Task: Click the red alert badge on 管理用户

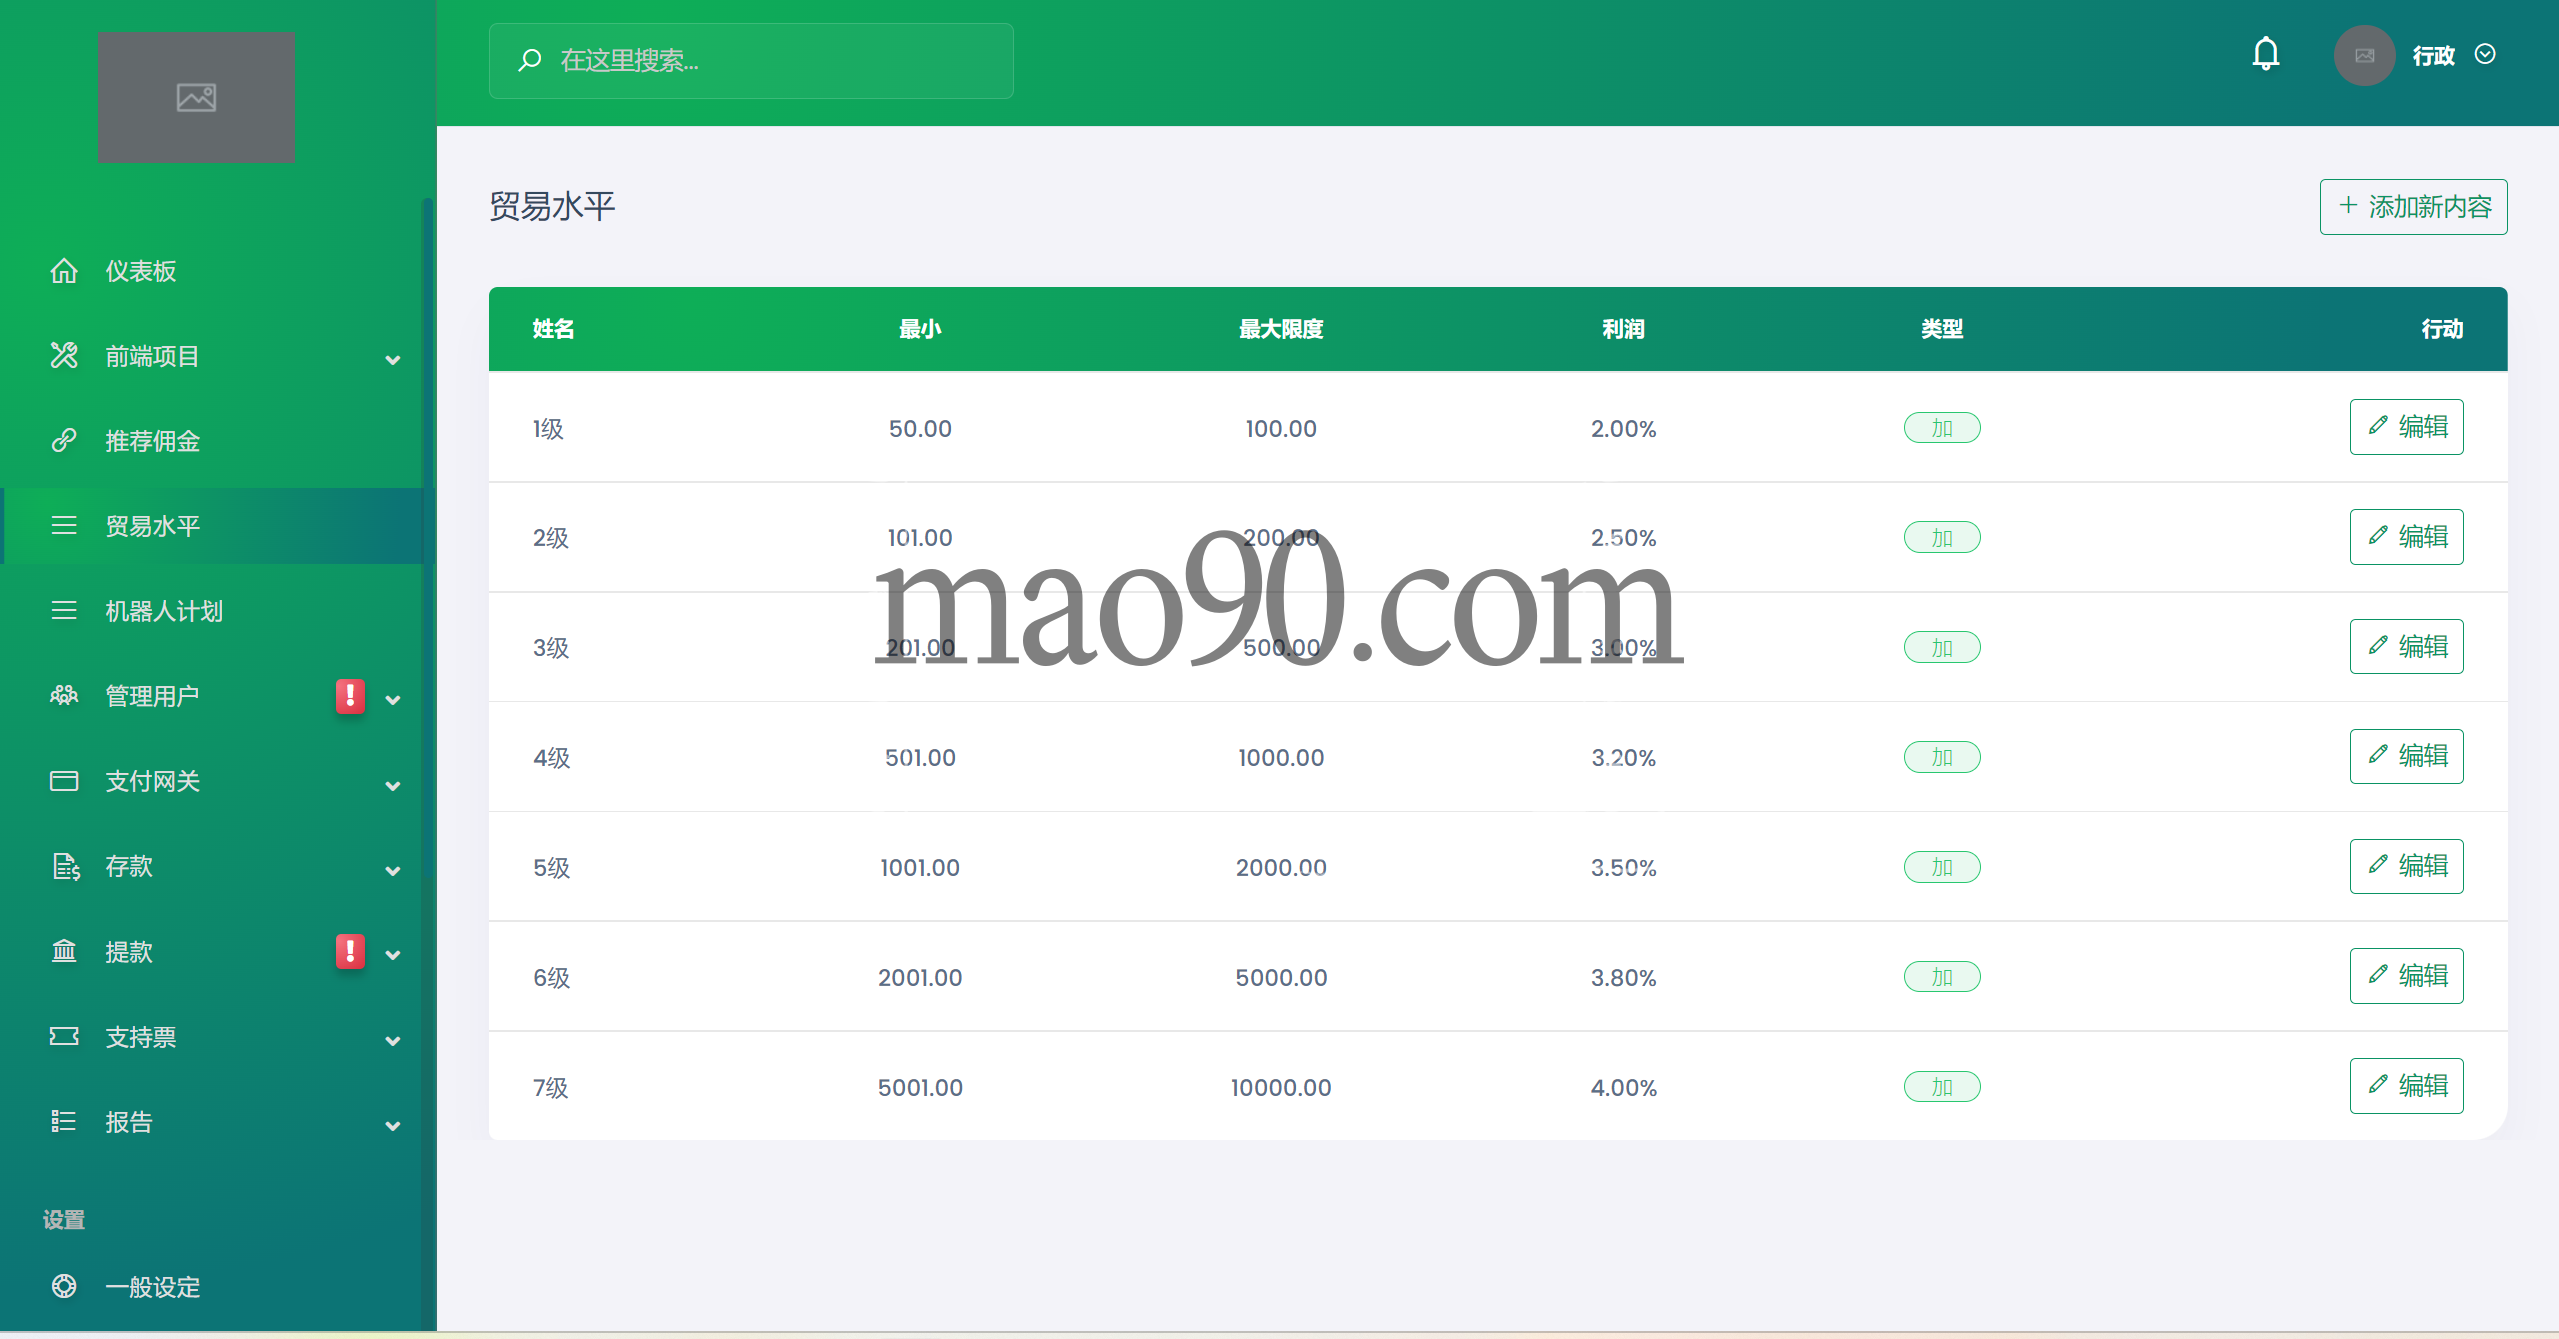Action: 350,696
